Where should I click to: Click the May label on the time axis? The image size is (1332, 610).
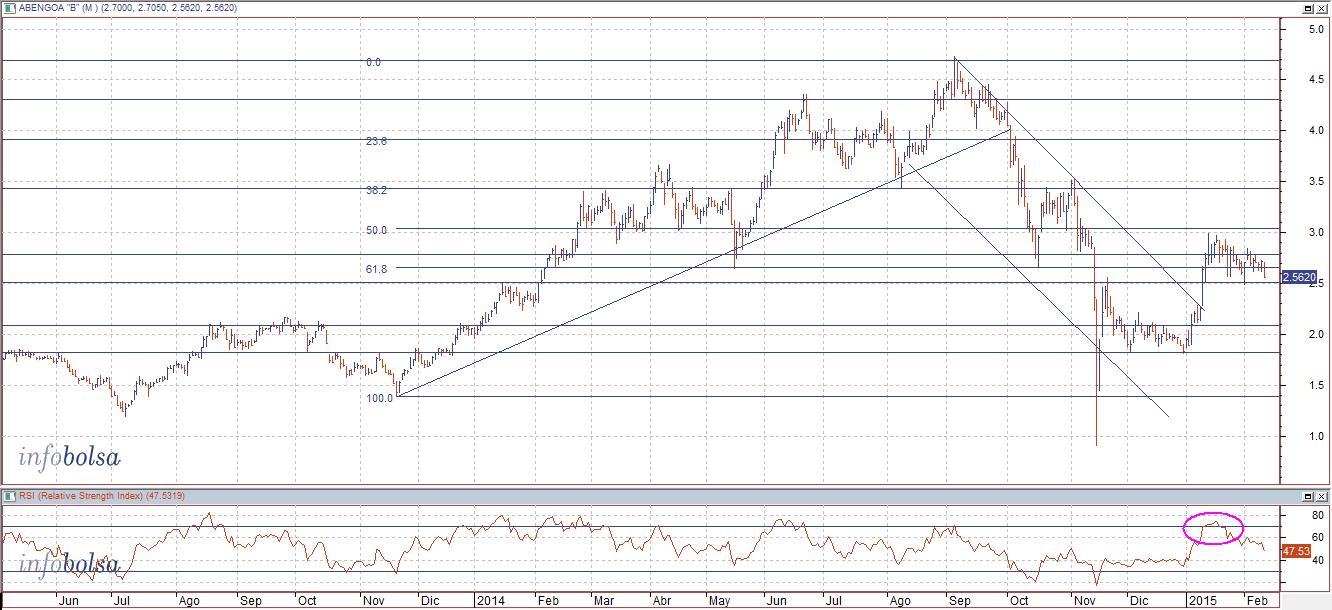[720, 602]
